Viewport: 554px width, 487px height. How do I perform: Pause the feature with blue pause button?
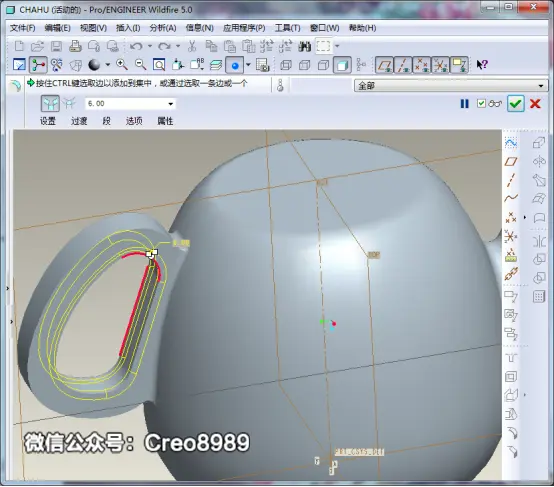click(464, 104)
